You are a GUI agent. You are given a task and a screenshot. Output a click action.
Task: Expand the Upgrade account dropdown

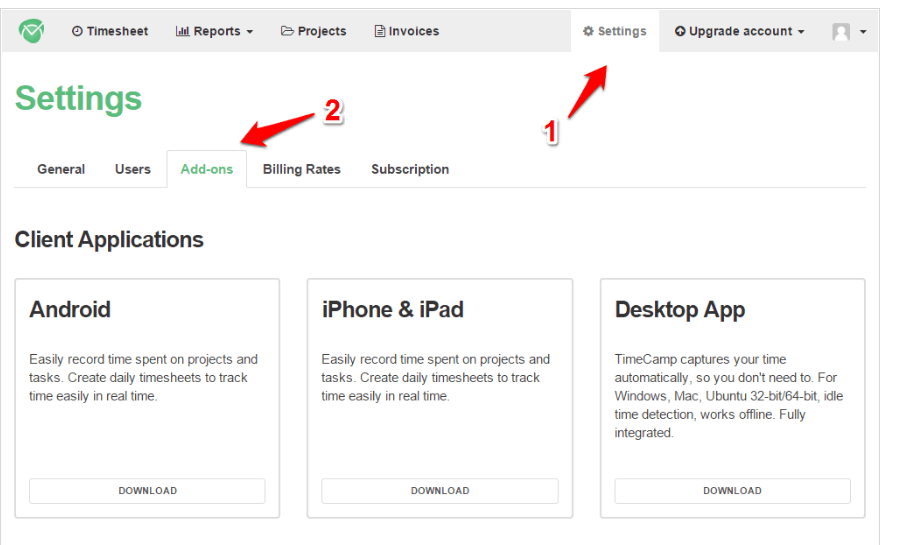pos(740,31)
